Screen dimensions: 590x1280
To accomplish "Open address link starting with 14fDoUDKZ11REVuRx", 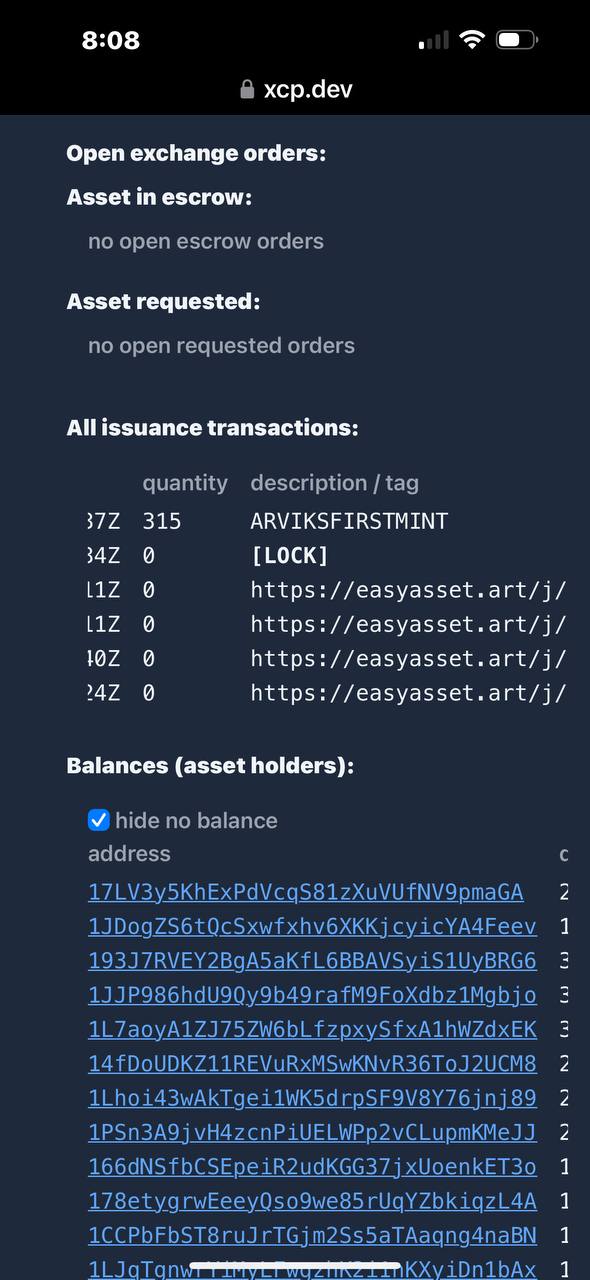I will tap(312, 1064).
